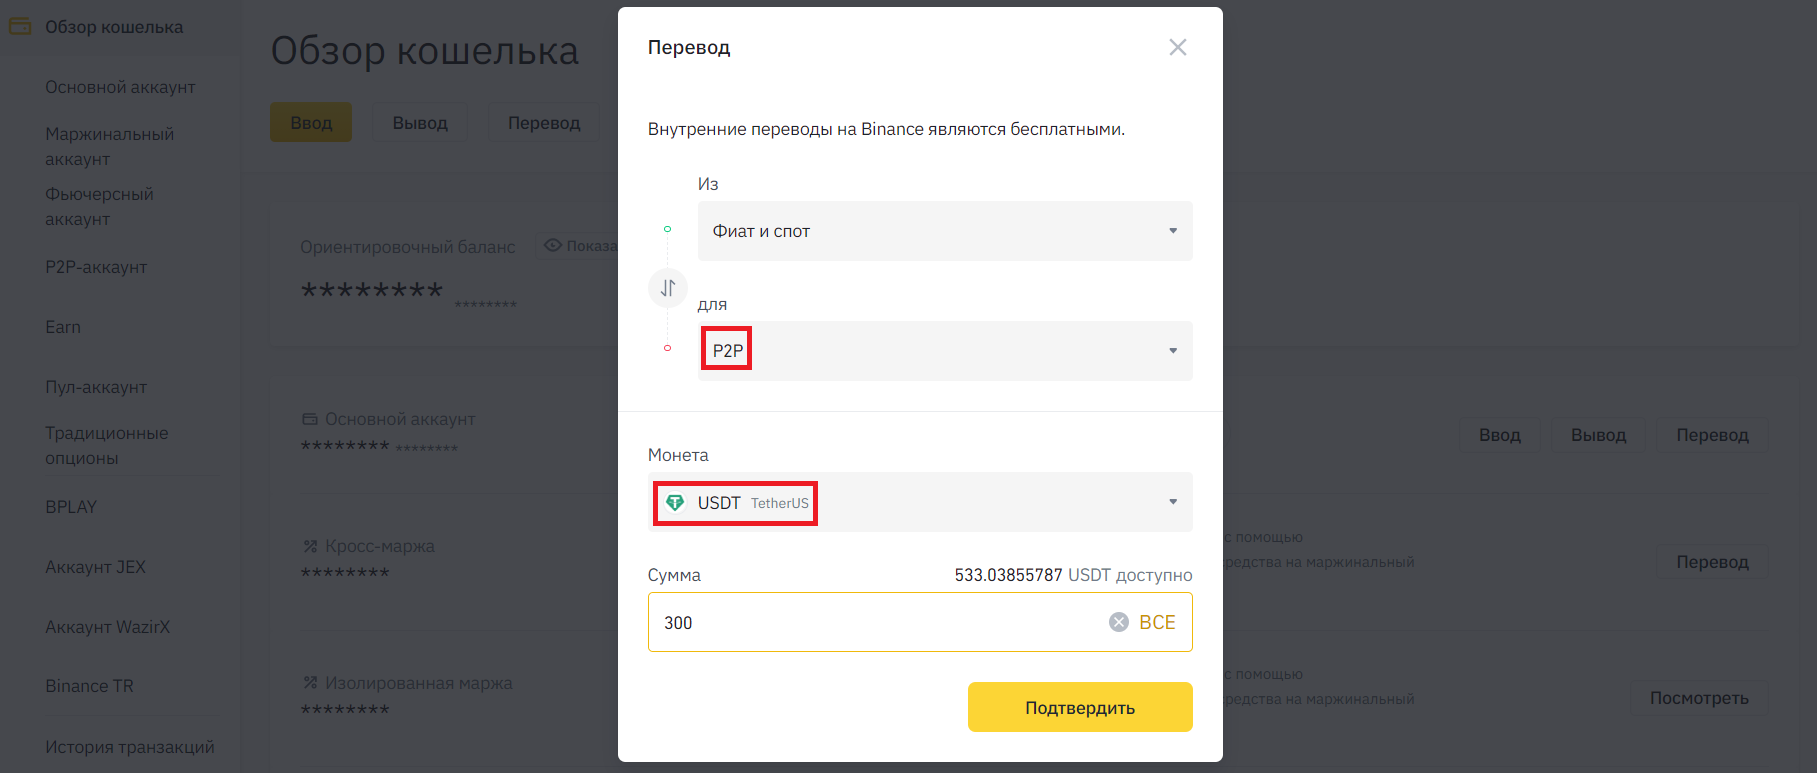
Task: Click the card icon next to Основной аккаунт
Action: coord(310,419)
